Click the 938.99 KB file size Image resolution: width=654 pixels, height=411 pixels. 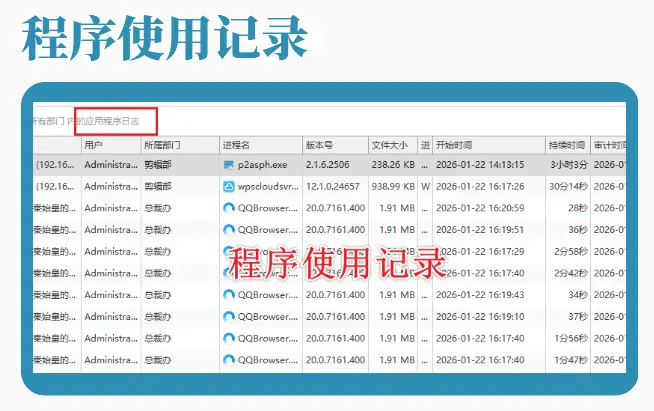(x=393, y=187)
